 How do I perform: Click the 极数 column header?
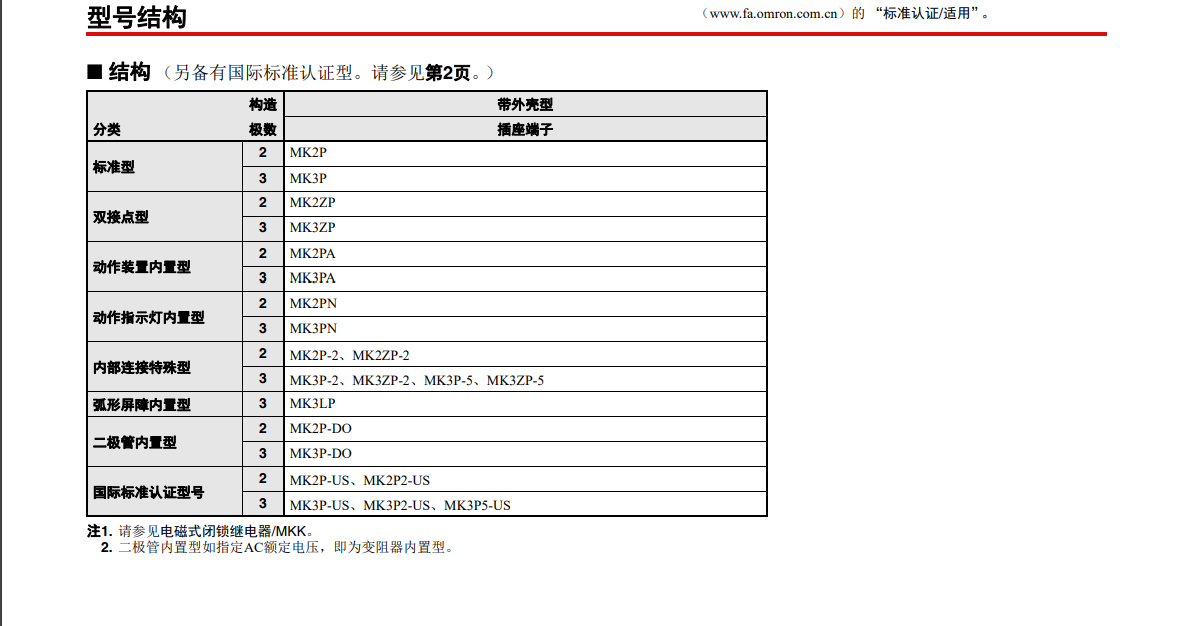263,129
